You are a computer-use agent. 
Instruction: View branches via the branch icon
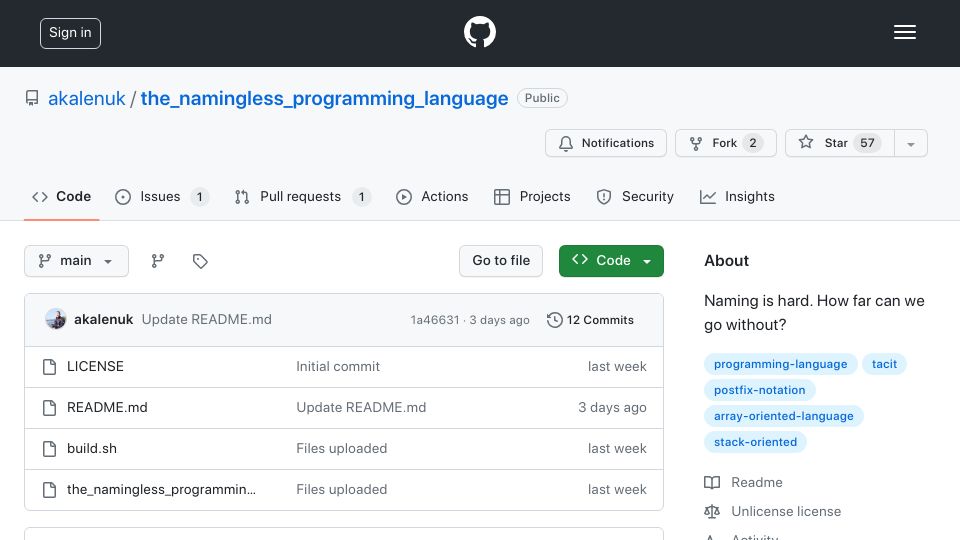click(x=158, y=261)
